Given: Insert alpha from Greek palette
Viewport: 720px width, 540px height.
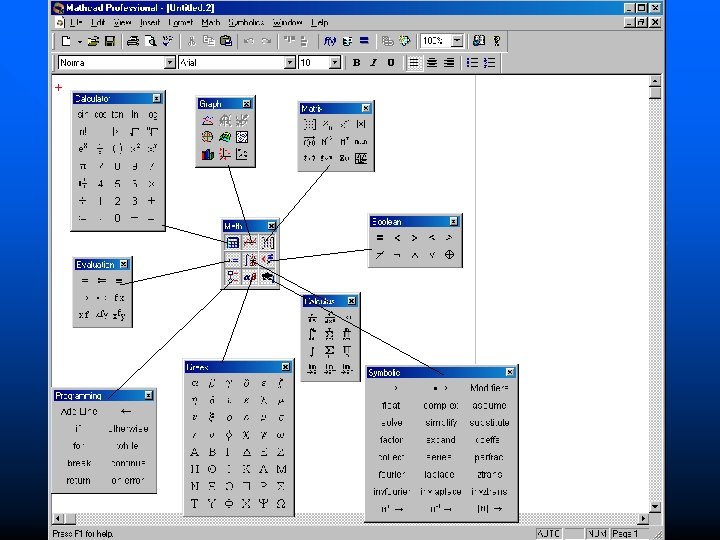Looking at the screenshot, I should [195, 383].
